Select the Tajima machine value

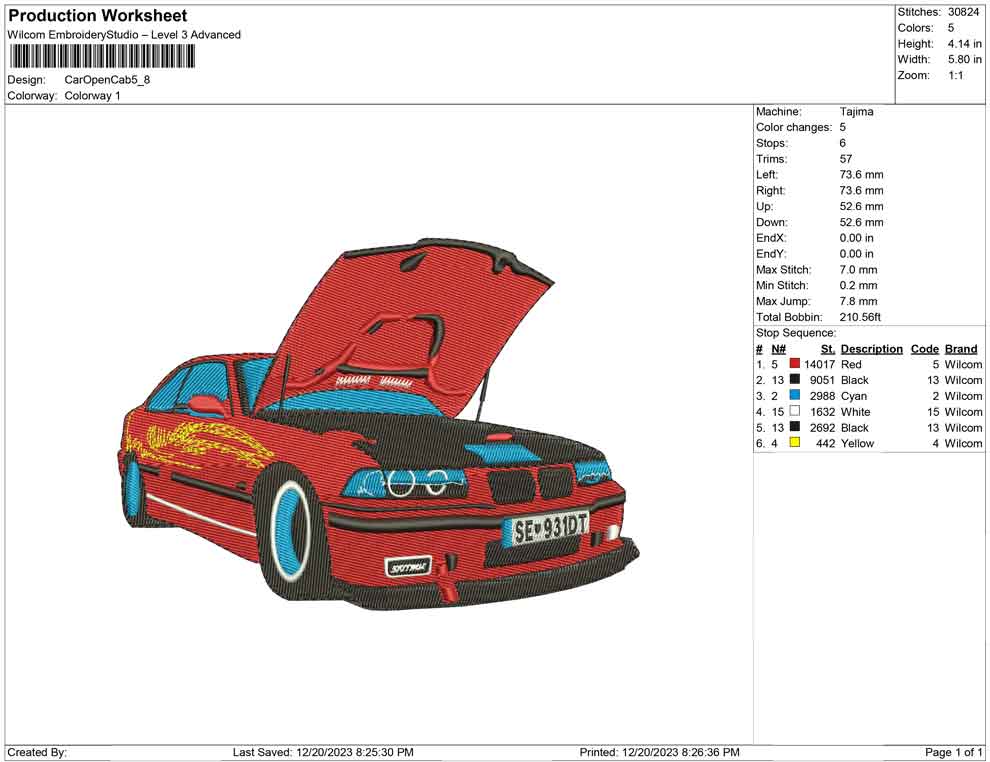click(x=856, y=112)
